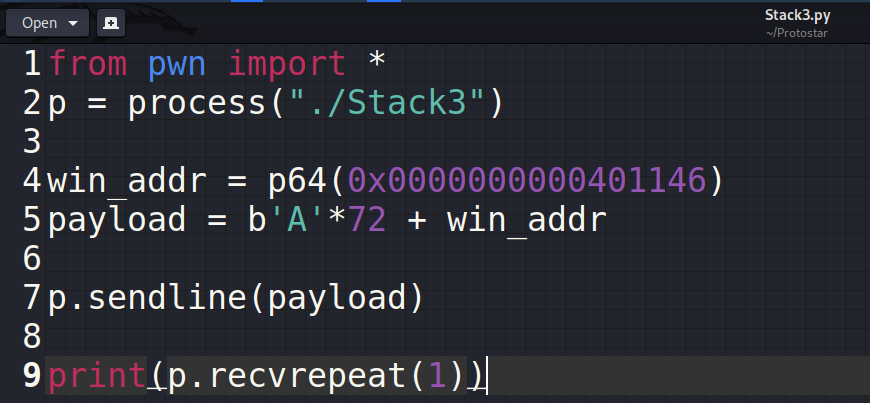The height and width of the screenshot is (403, 870).
Task: Click 'win_addr' at end of line 5
Action: [527, 221]
